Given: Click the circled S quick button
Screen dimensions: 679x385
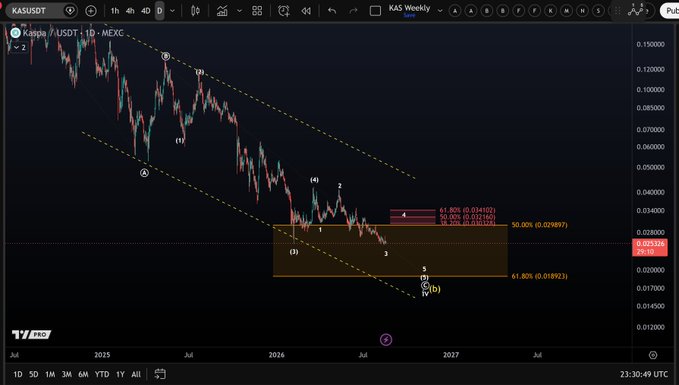Looking at the screenshot, I should [598, 11].
